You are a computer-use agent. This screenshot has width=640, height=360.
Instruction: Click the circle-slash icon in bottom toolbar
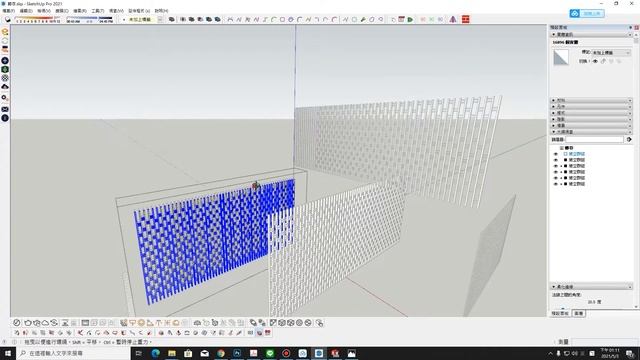[x=17, y=323]
